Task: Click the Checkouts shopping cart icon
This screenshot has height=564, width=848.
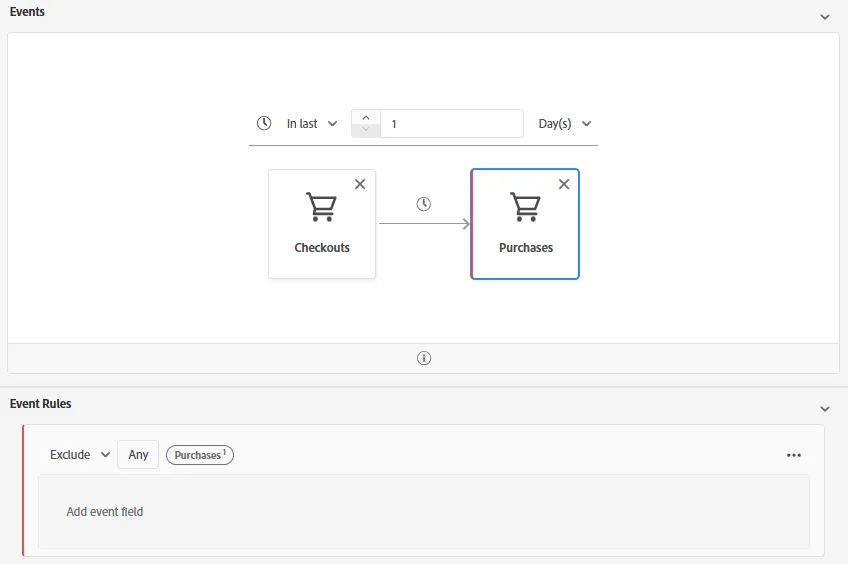Action: point(322,207)
